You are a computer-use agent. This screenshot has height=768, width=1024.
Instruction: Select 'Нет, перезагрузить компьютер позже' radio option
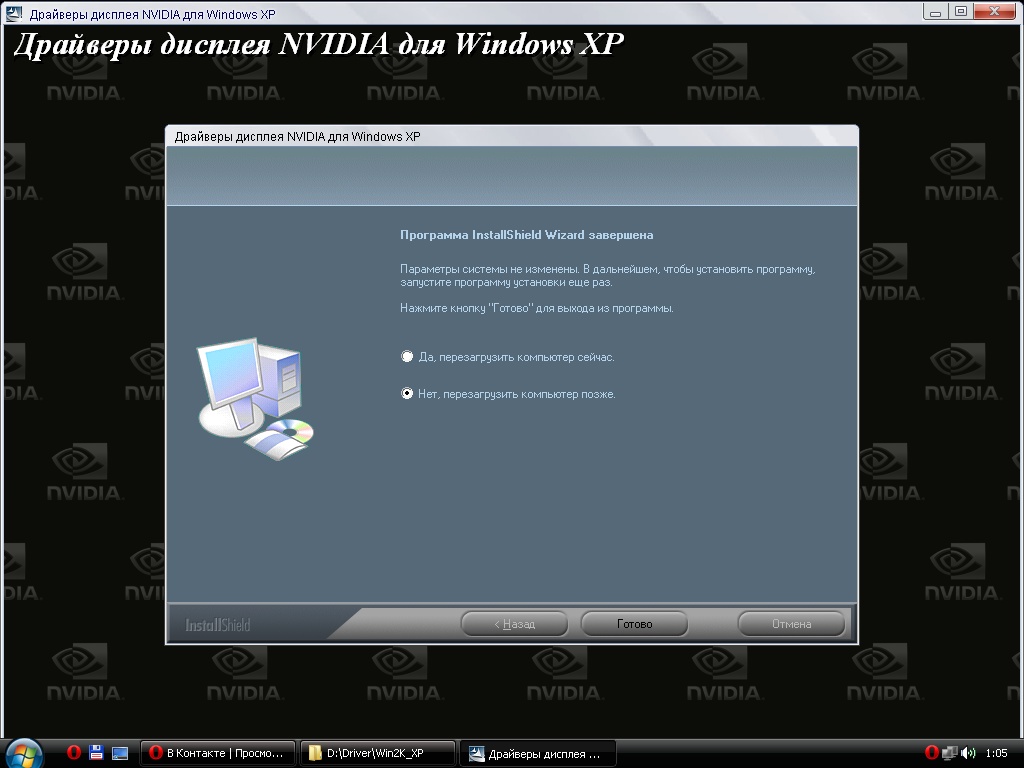407,394
